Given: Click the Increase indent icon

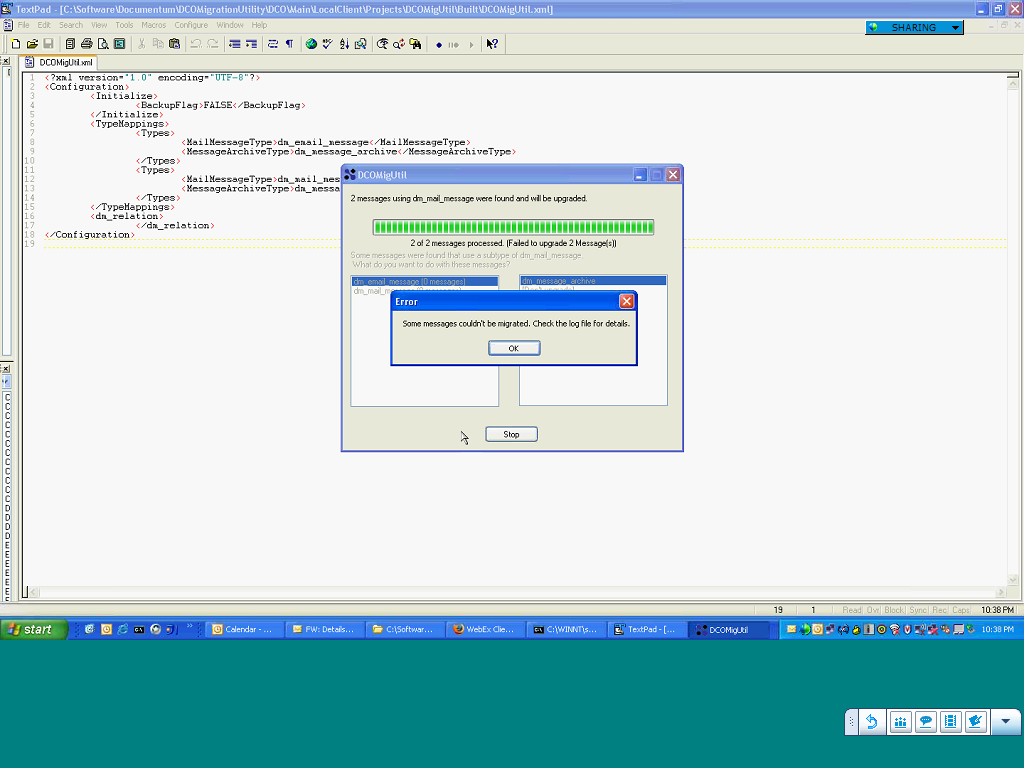Looking at the screenshot, I should click(x=251, y=44).
